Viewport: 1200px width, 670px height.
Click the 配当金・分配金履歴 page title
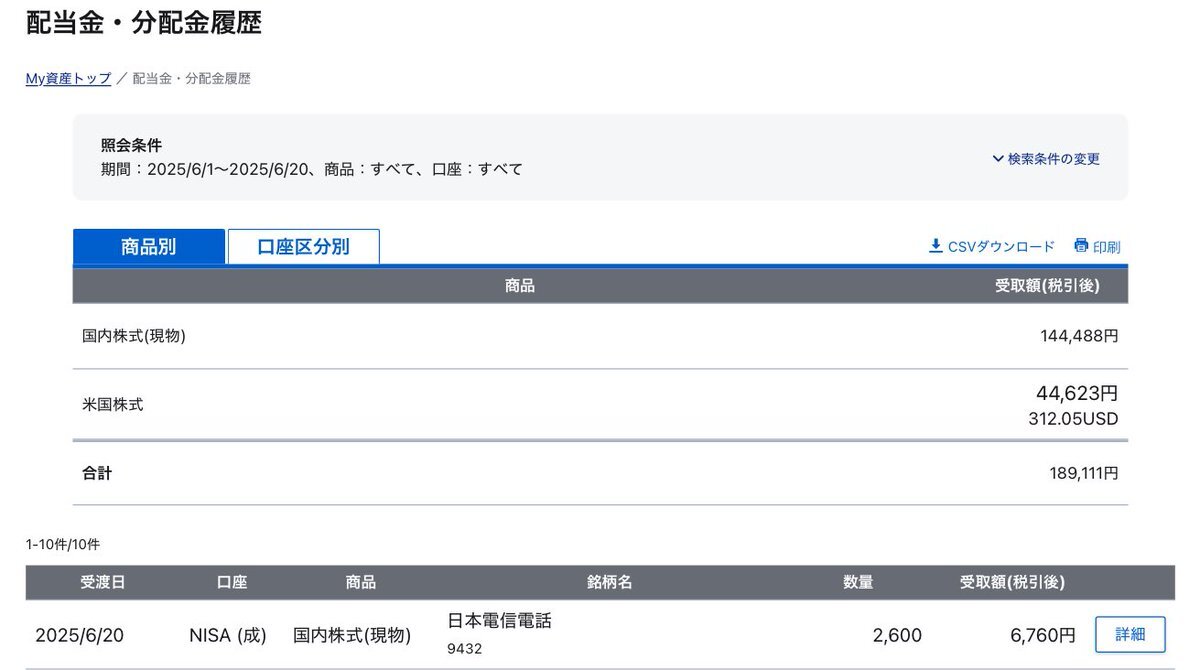click(x=144, y=22)
